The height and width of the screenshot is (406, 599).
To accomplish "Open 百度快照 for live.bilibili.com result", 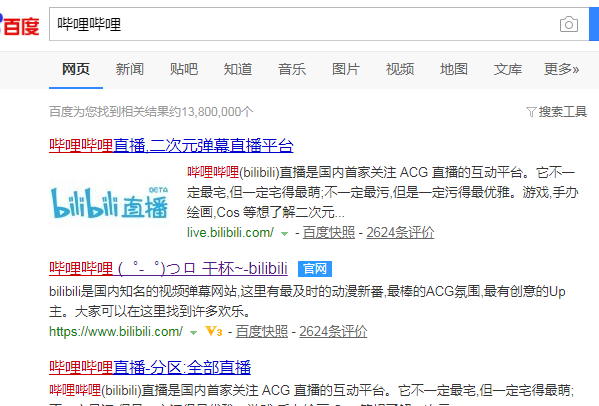I will pos(329,232).
